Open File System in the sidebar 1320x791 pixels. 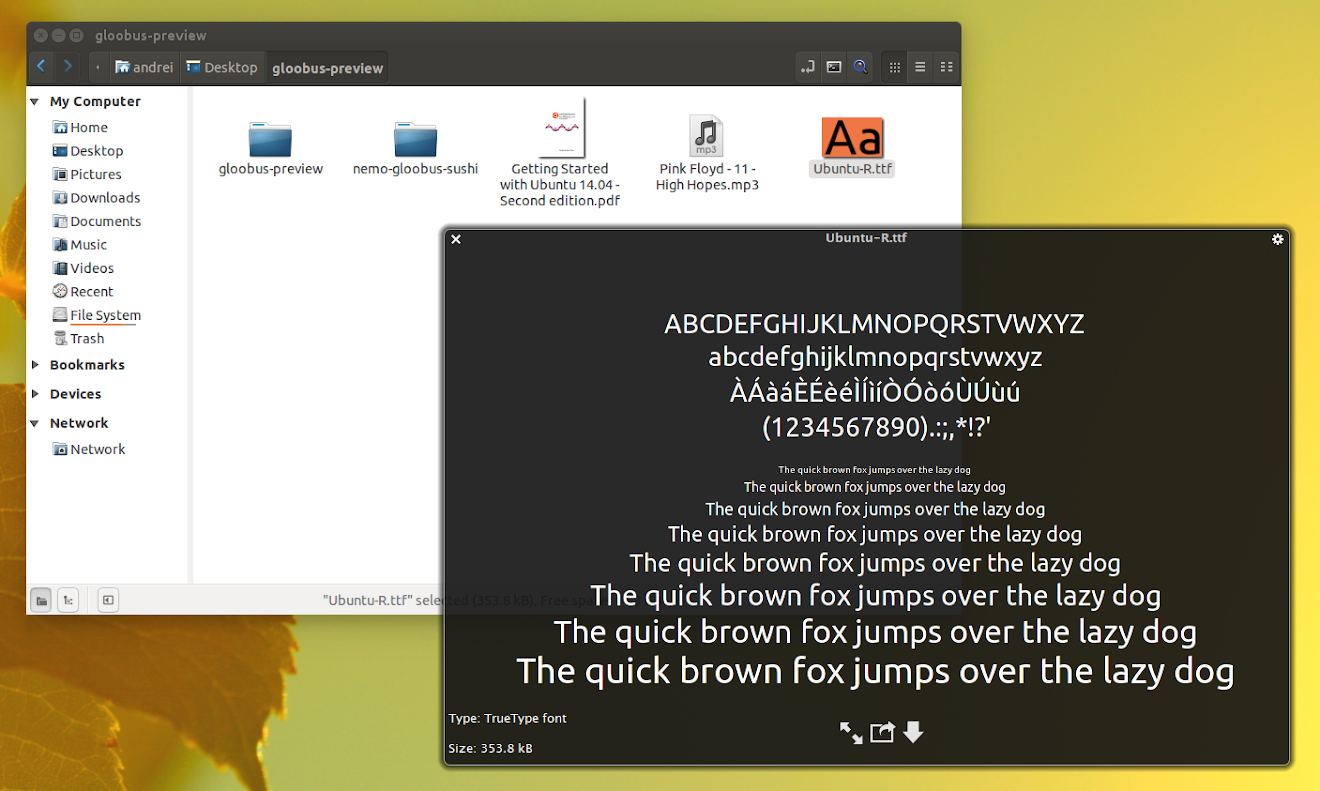pyautogui.click(x=97, y=315)
